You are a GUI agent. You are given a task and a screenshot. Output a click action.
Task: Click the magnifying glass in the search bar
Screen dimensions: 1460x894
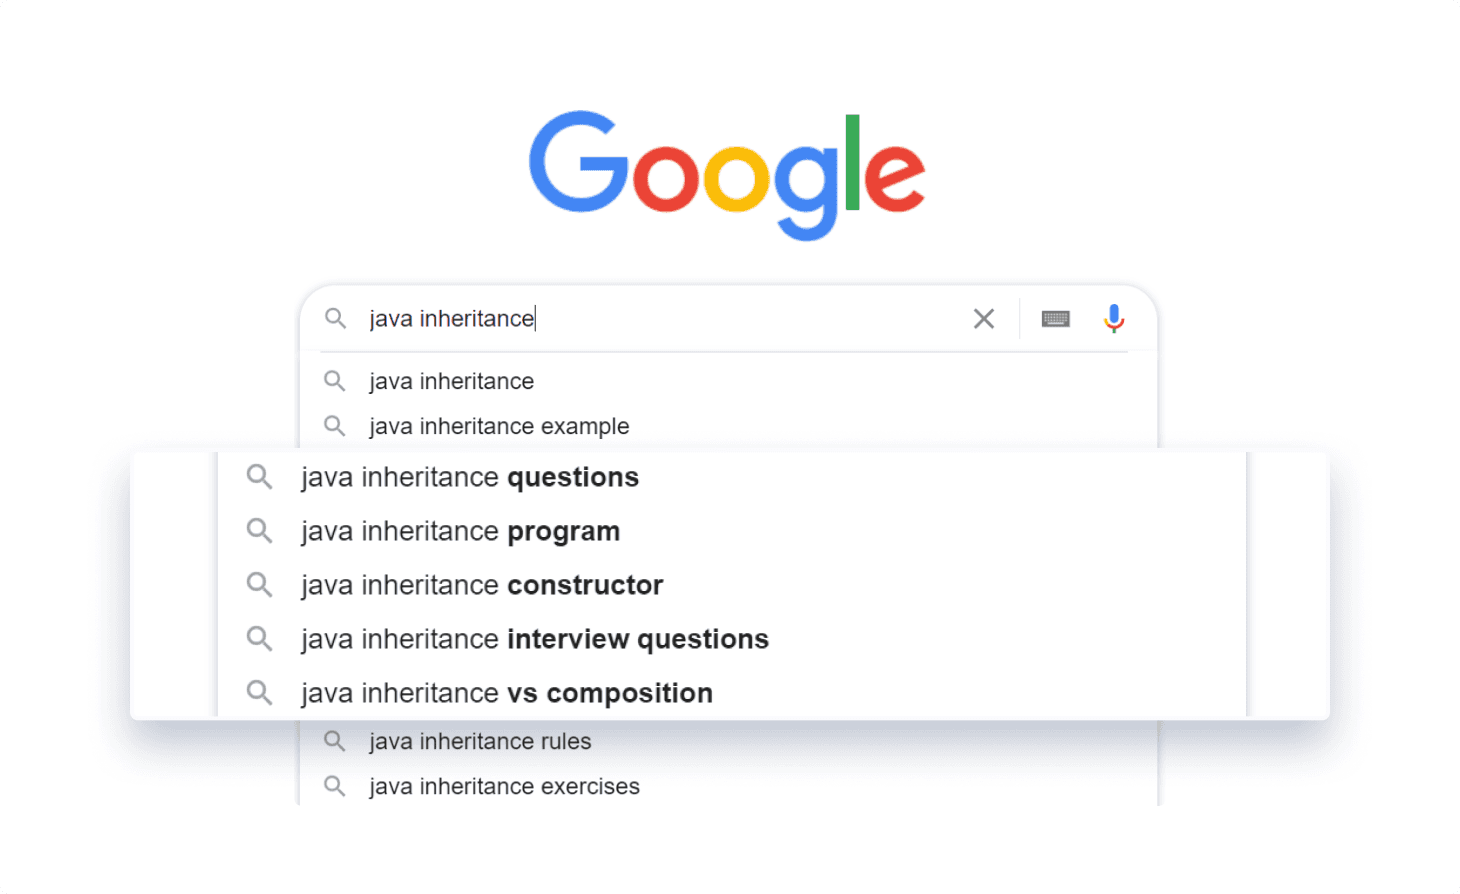[x=335, y=318]
